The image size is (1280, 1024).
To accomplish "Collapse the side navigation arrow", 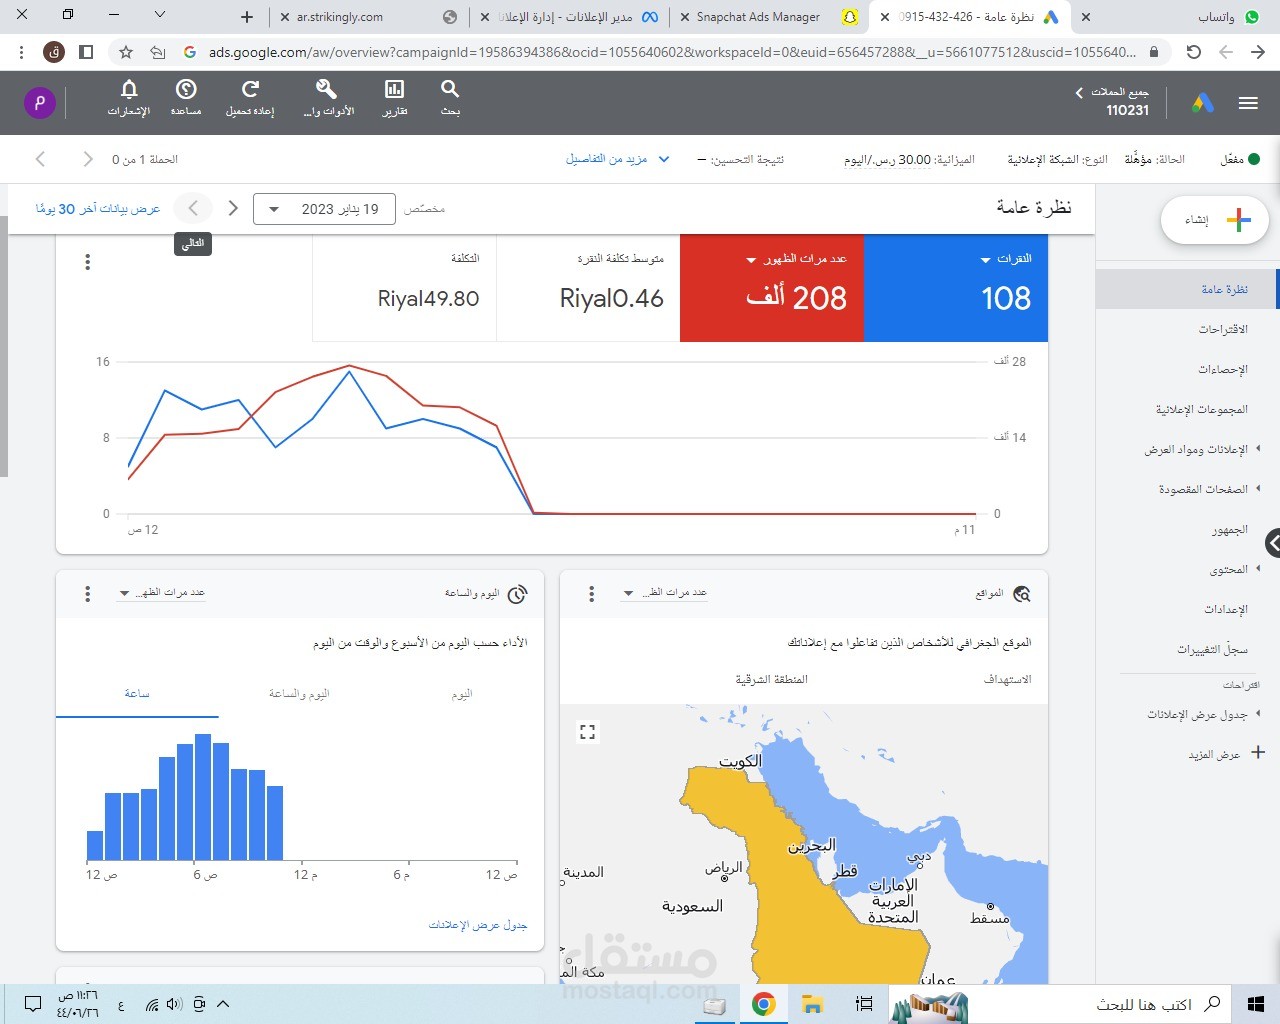I will pyautogui.click(x=1272, y=543).
